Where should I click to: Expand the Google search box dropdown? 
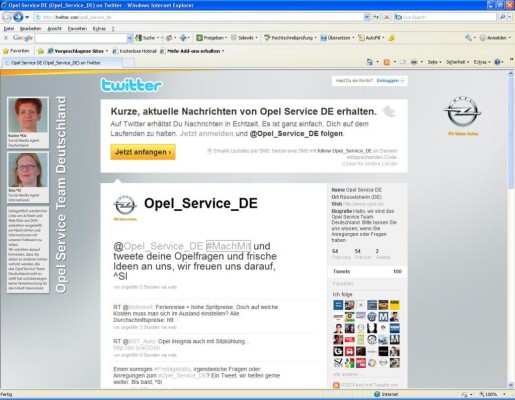130,38
